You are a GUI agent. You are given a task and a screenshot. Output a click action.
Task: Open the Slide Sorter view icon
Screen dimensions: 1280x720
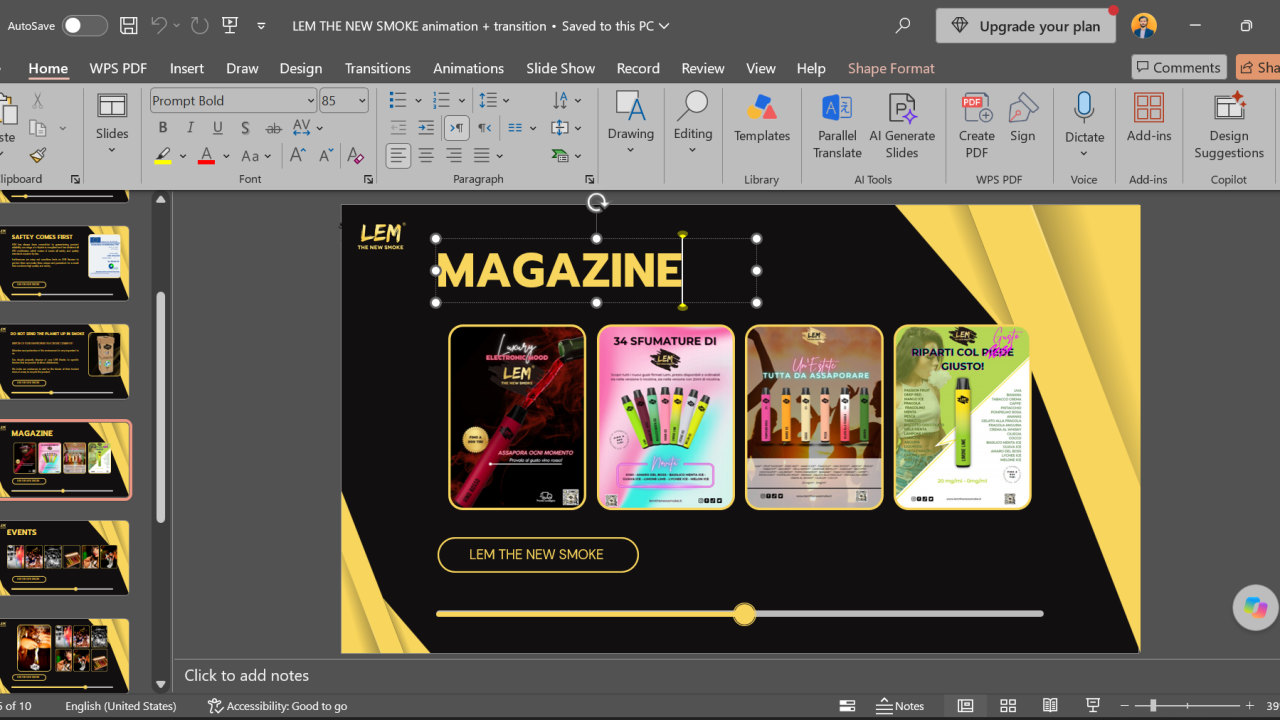tap(1008, 706)
